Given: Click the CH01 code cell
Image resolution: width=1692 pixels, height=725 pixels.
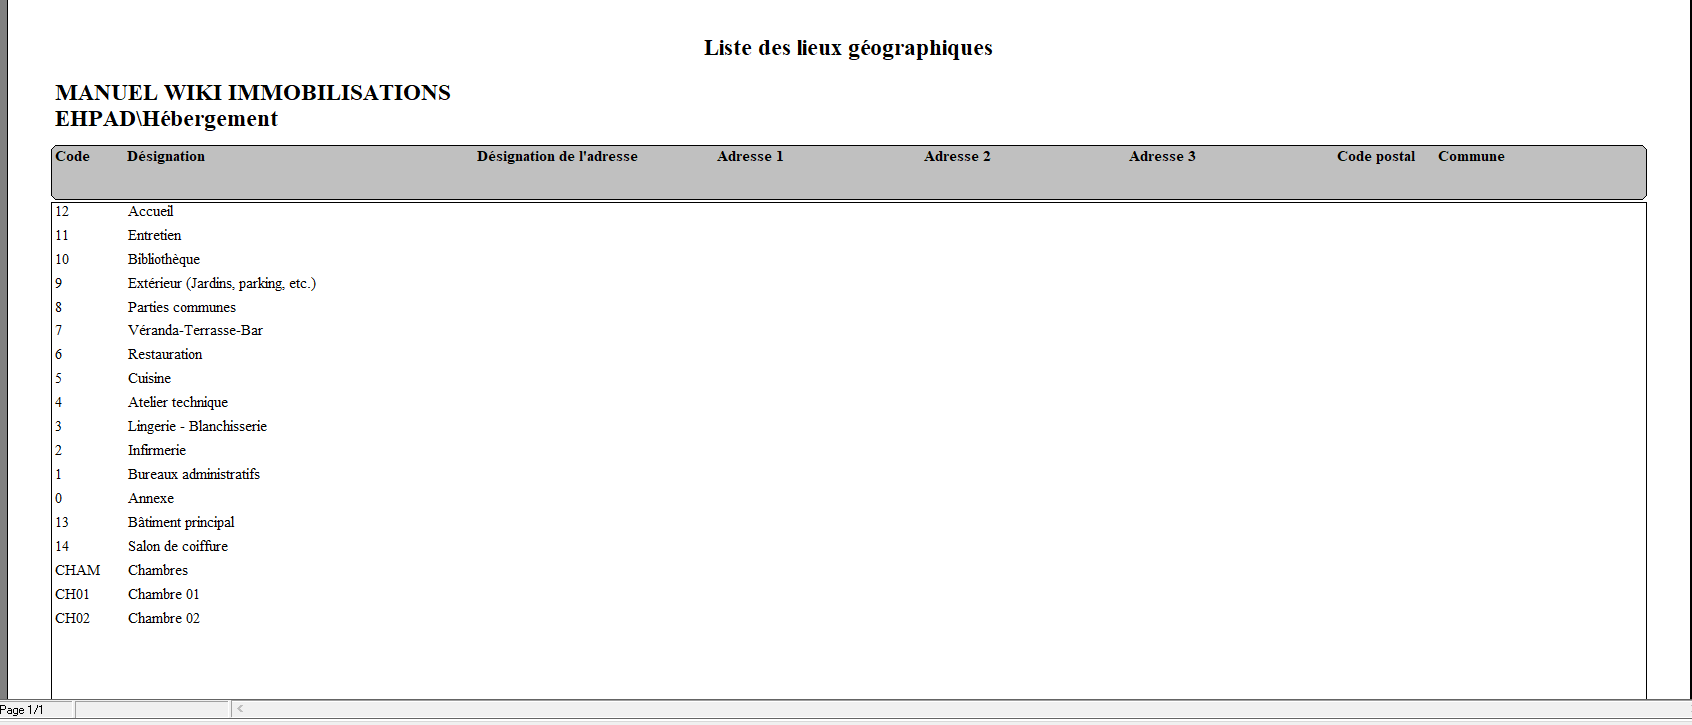Looking at the screenshot, I should coord(72,594).
